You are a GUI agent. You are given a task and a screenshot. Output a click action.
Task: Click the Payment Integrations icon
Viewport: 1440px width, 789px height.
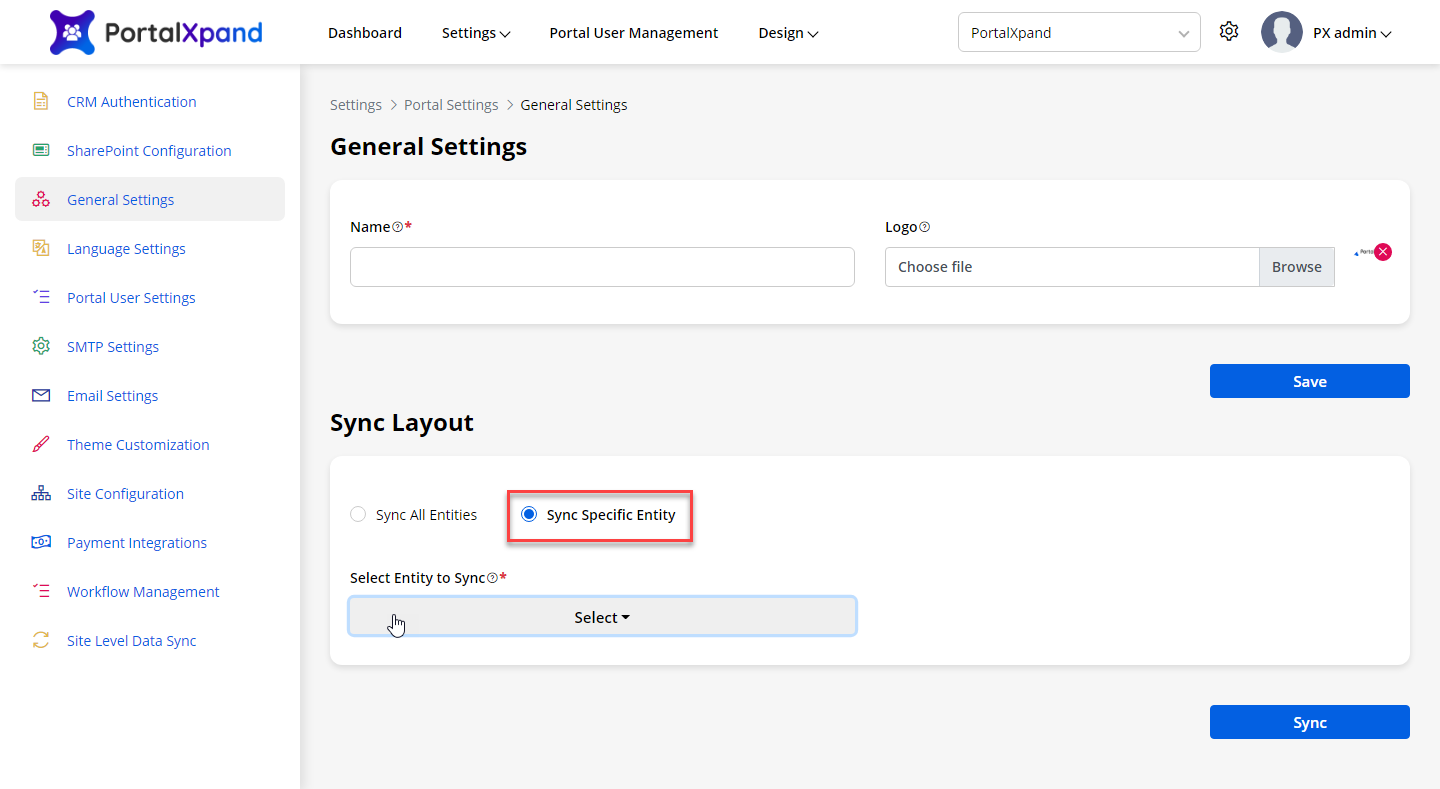pyautogui.click(x=41, y=542)
